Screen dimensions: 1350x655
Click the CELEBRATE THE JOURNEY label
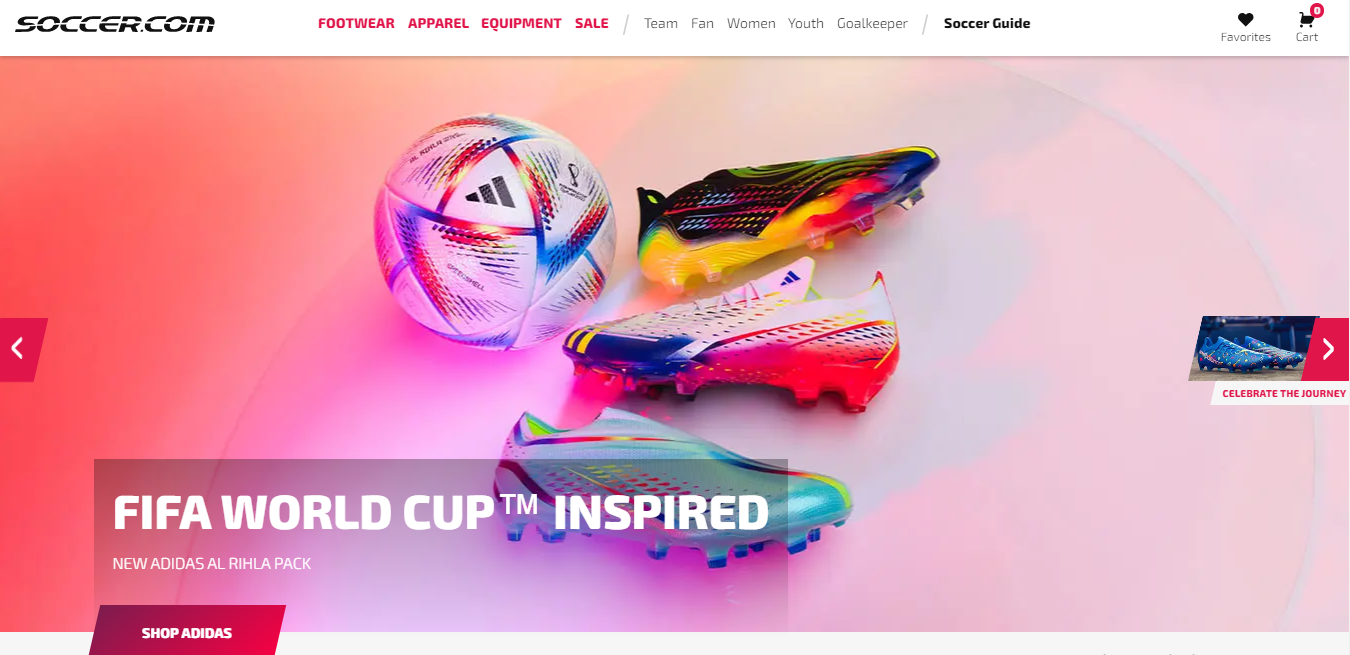click(1284, 394)
